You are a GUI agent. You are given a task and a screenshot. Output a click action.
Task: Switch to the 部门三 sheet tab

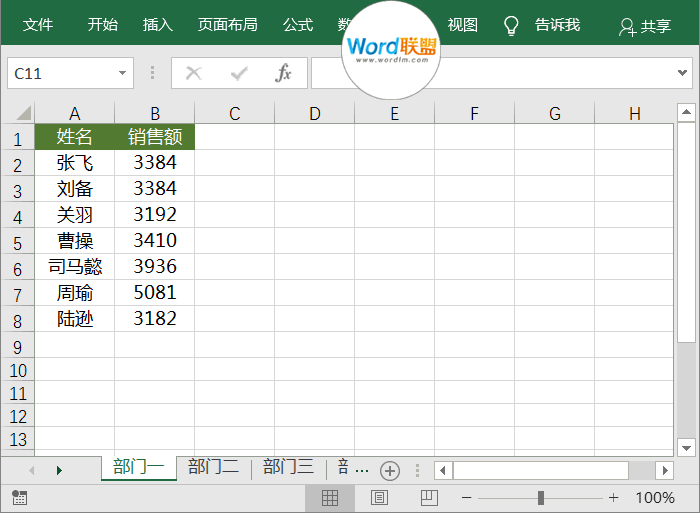(288, 467)
